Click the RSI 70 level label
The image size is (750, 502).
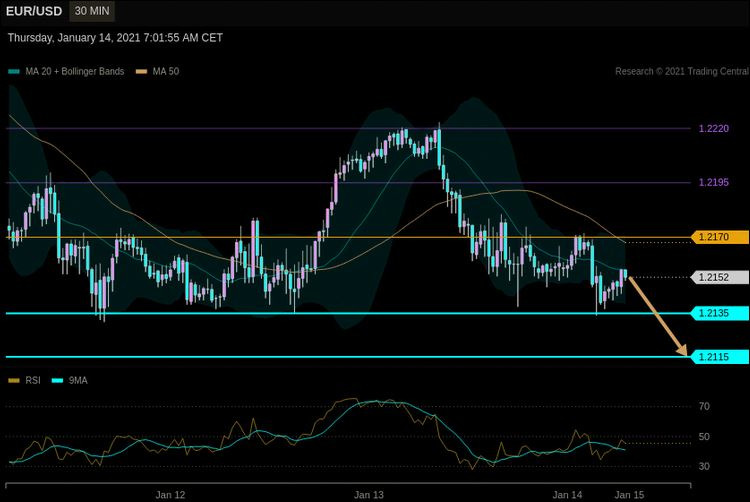pos(704,406)
